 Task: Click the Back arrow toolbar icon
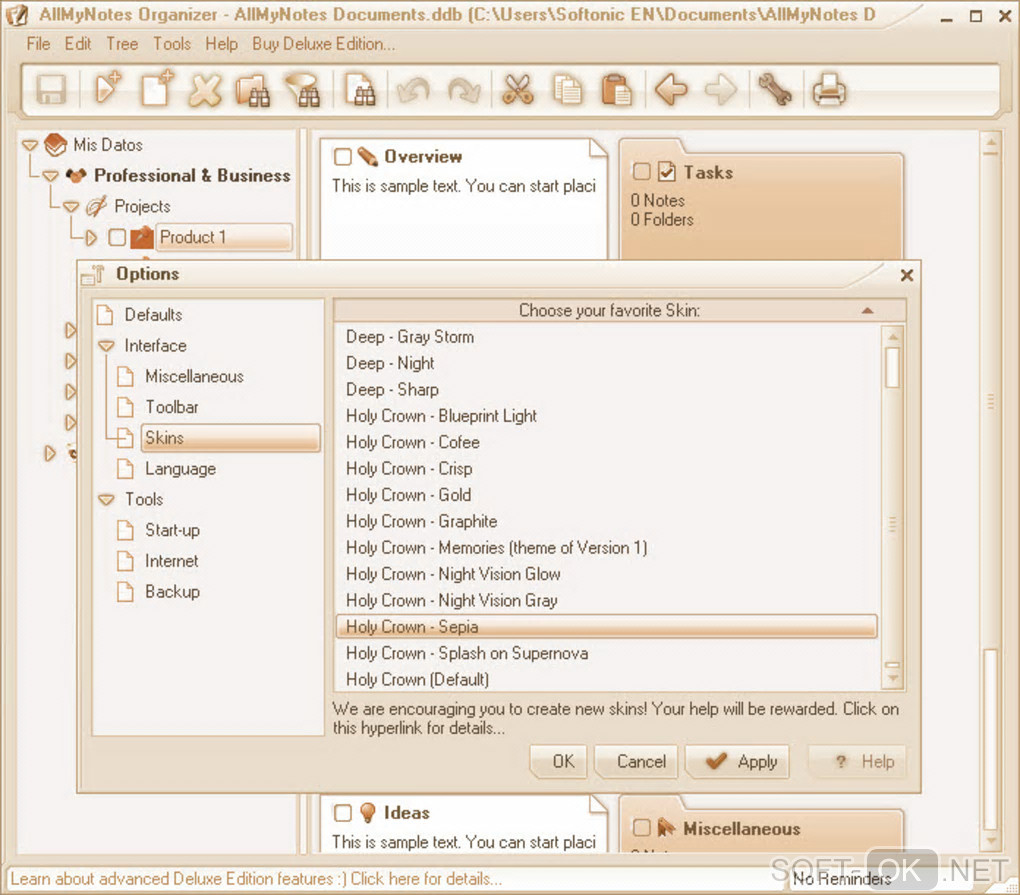671,90
